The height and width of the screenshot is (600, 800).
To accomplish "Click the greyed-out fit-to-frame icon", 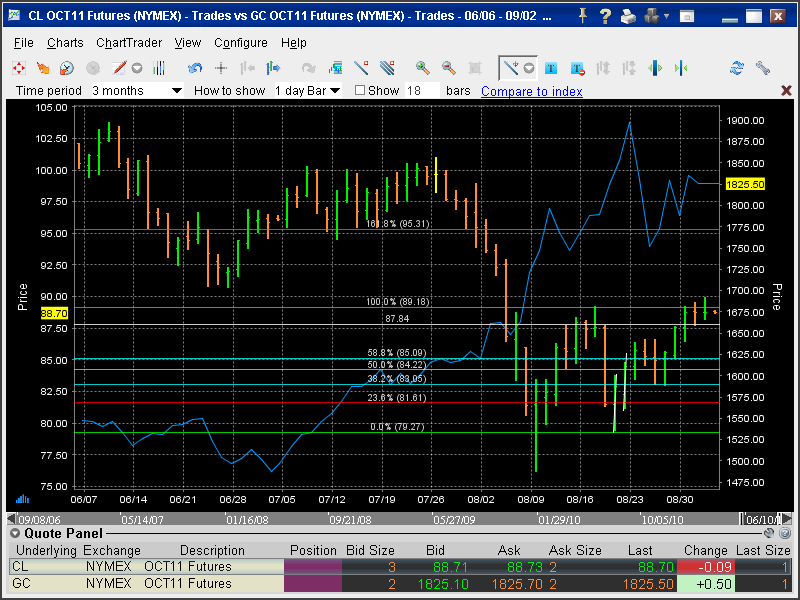I will (x=474, y=68).
